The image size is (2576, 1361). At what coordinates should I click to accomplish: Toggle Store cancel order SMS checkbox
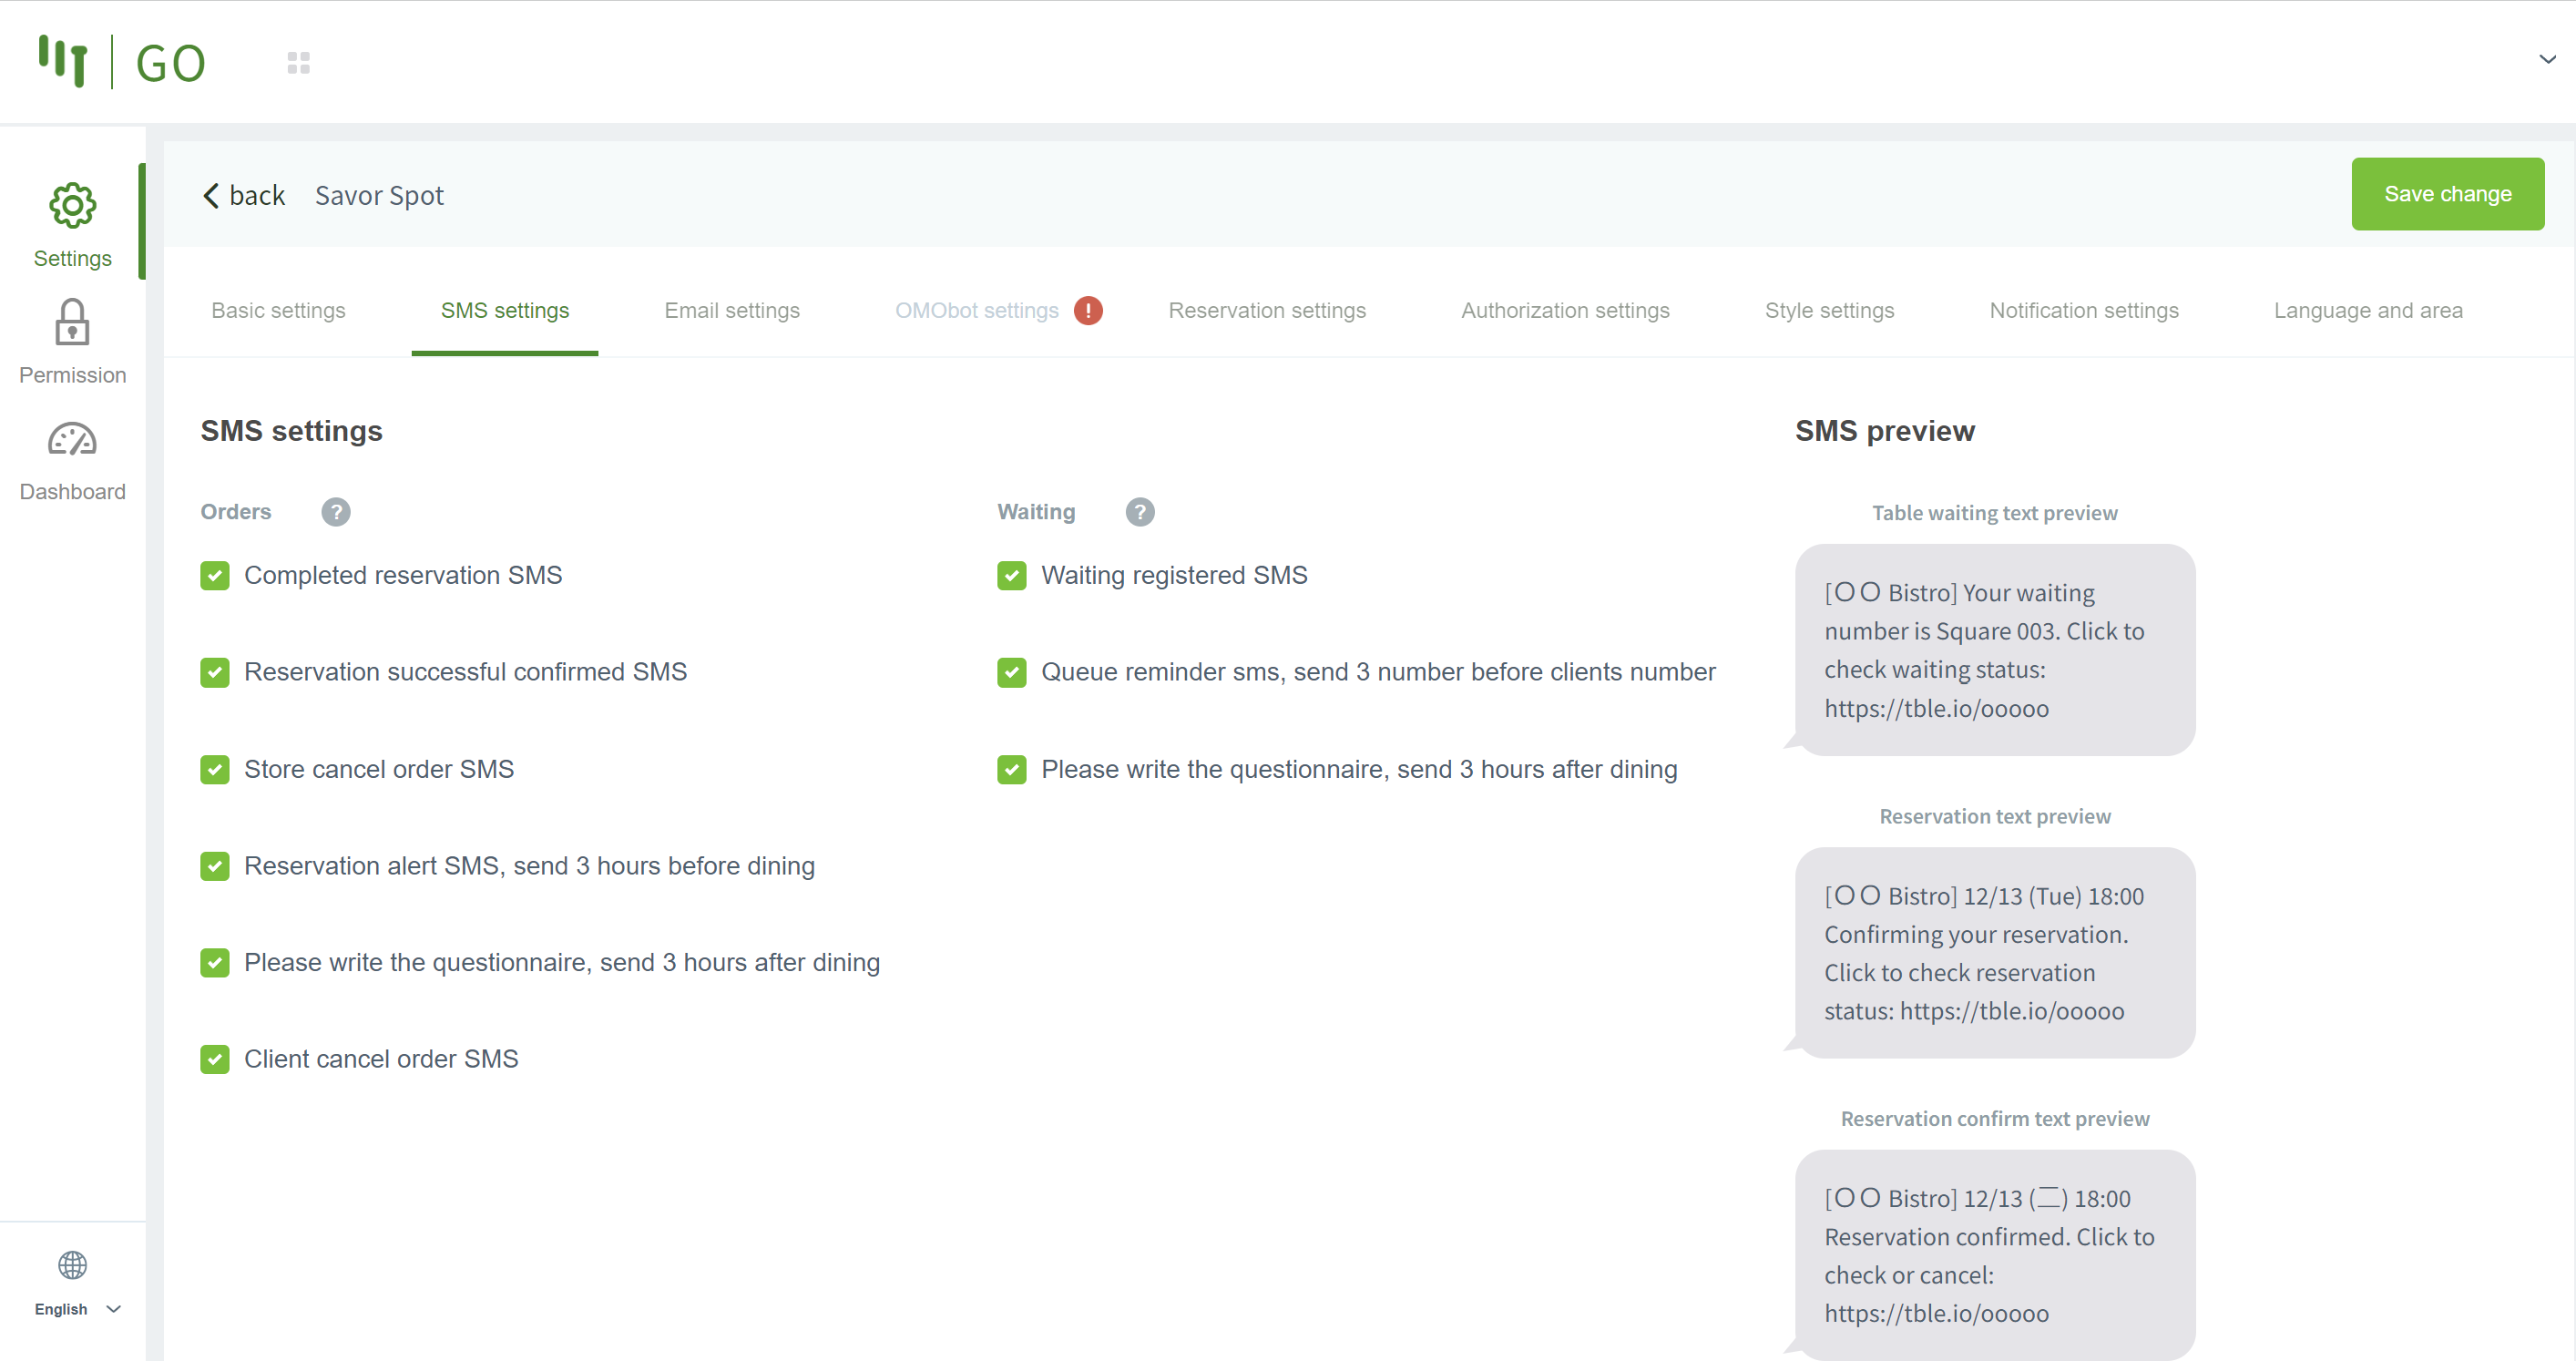tap(215, 769)
